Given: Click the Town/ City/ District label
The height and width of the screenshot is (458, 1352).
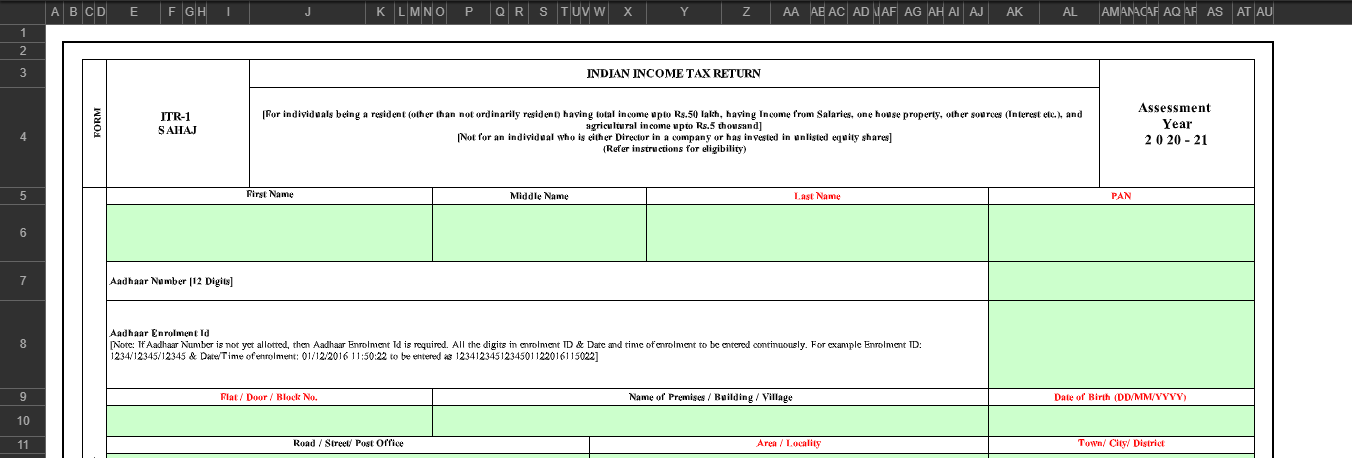Looking at the screenshot, I should tap(1121, 443).
